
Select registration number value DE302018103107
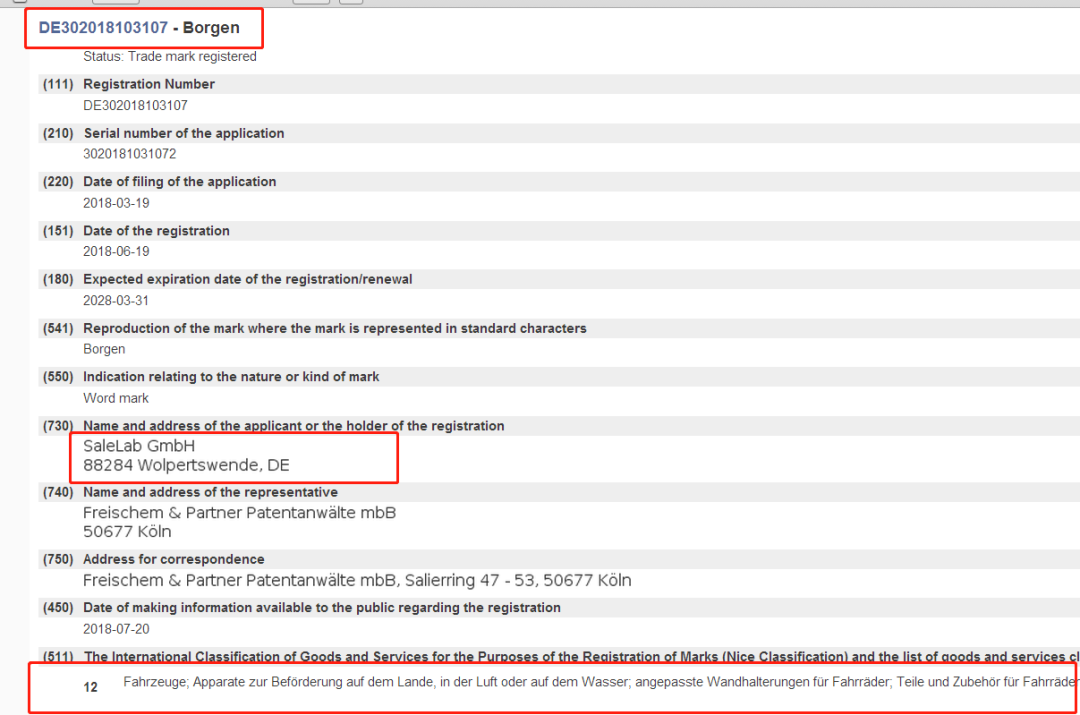135,105
